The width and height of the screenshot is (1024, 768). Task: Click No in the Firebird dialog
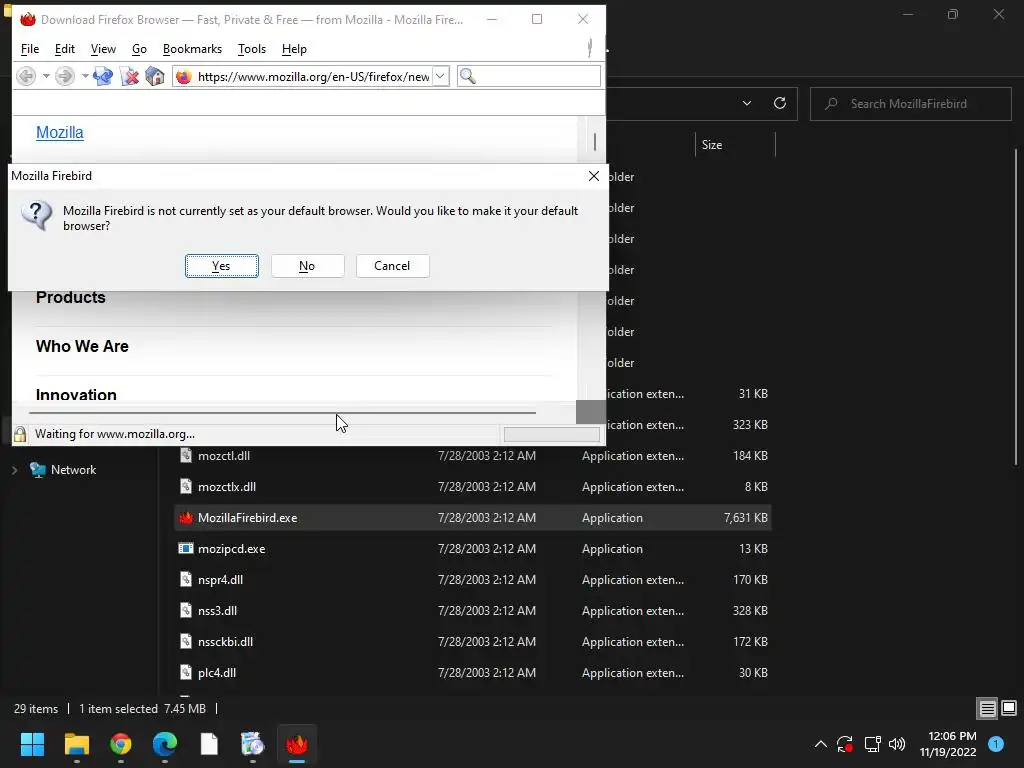[308, 266]
